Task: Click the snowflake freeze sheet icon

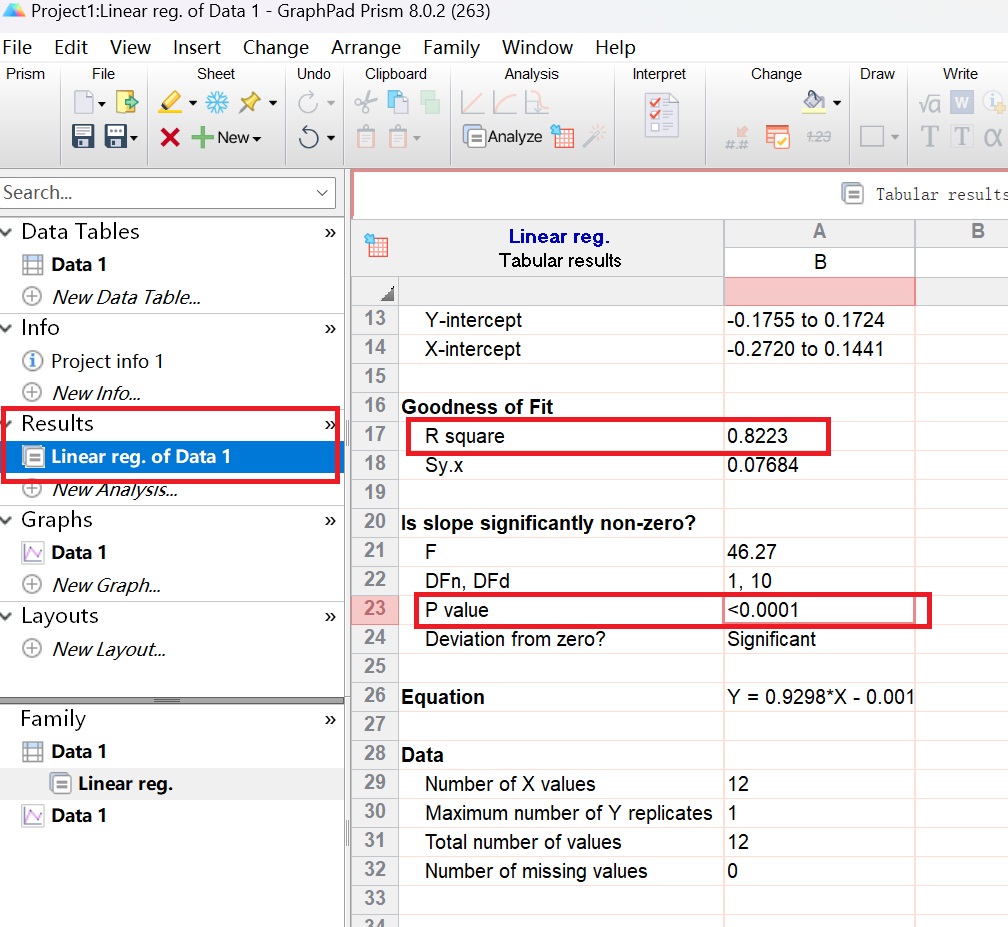Action: point(216,103)
